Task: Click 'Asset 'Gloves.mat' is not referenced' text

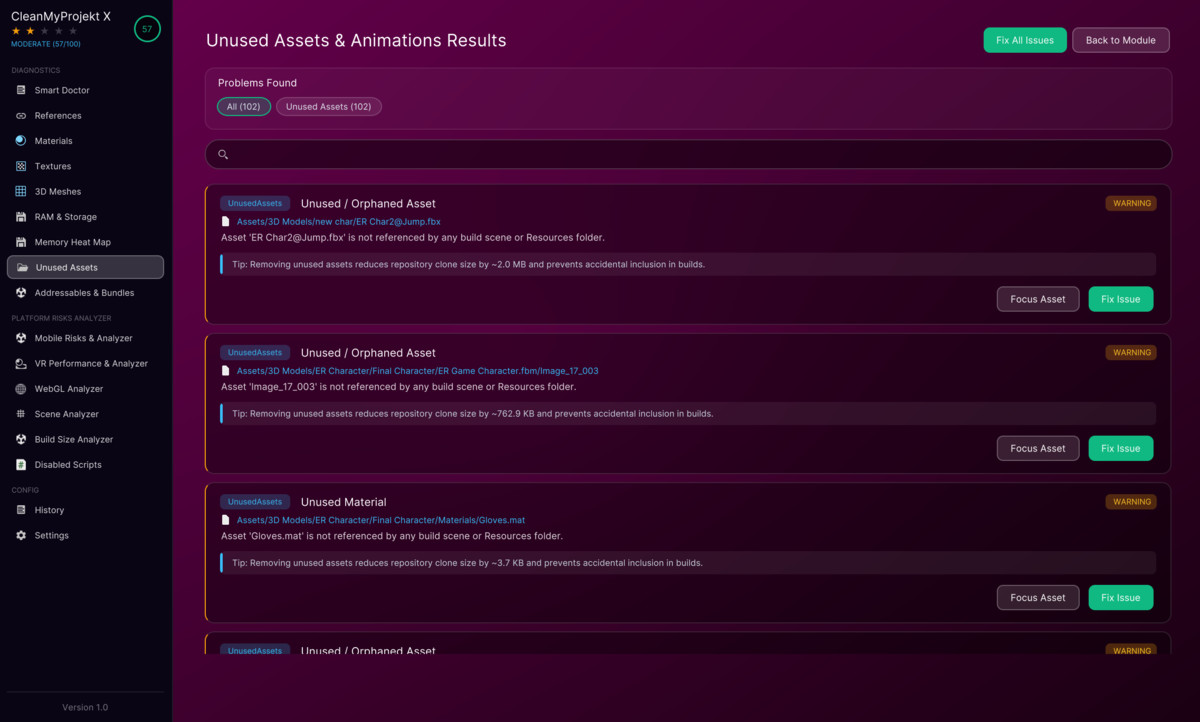Action: [392, 536]
